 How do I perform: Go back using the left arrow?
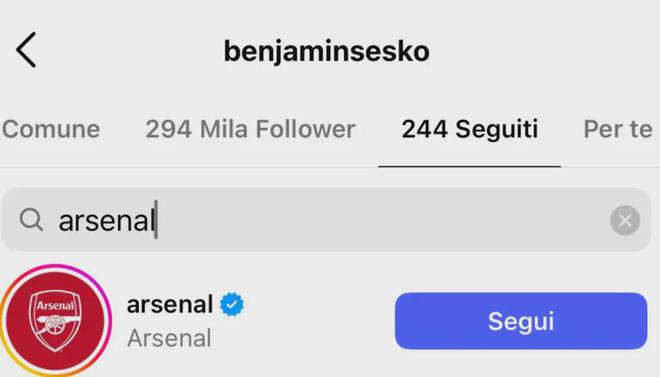click(26, 50)
